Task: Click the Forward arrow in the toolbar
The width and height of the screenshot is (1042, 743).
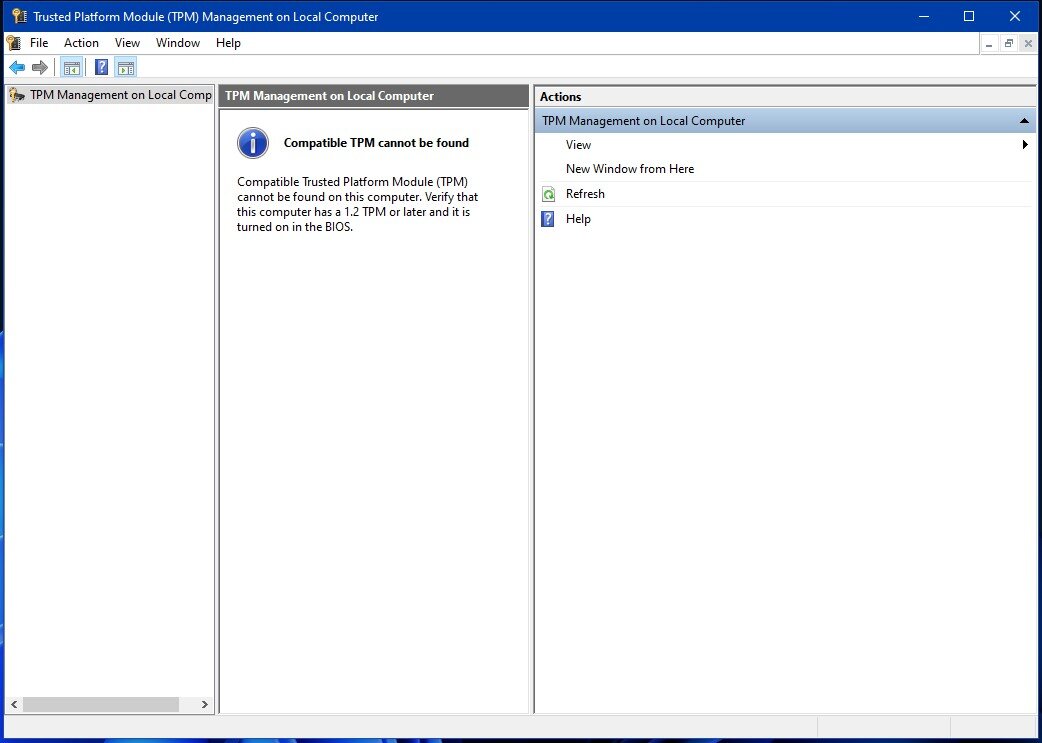Action: click(x=40, y=68)
